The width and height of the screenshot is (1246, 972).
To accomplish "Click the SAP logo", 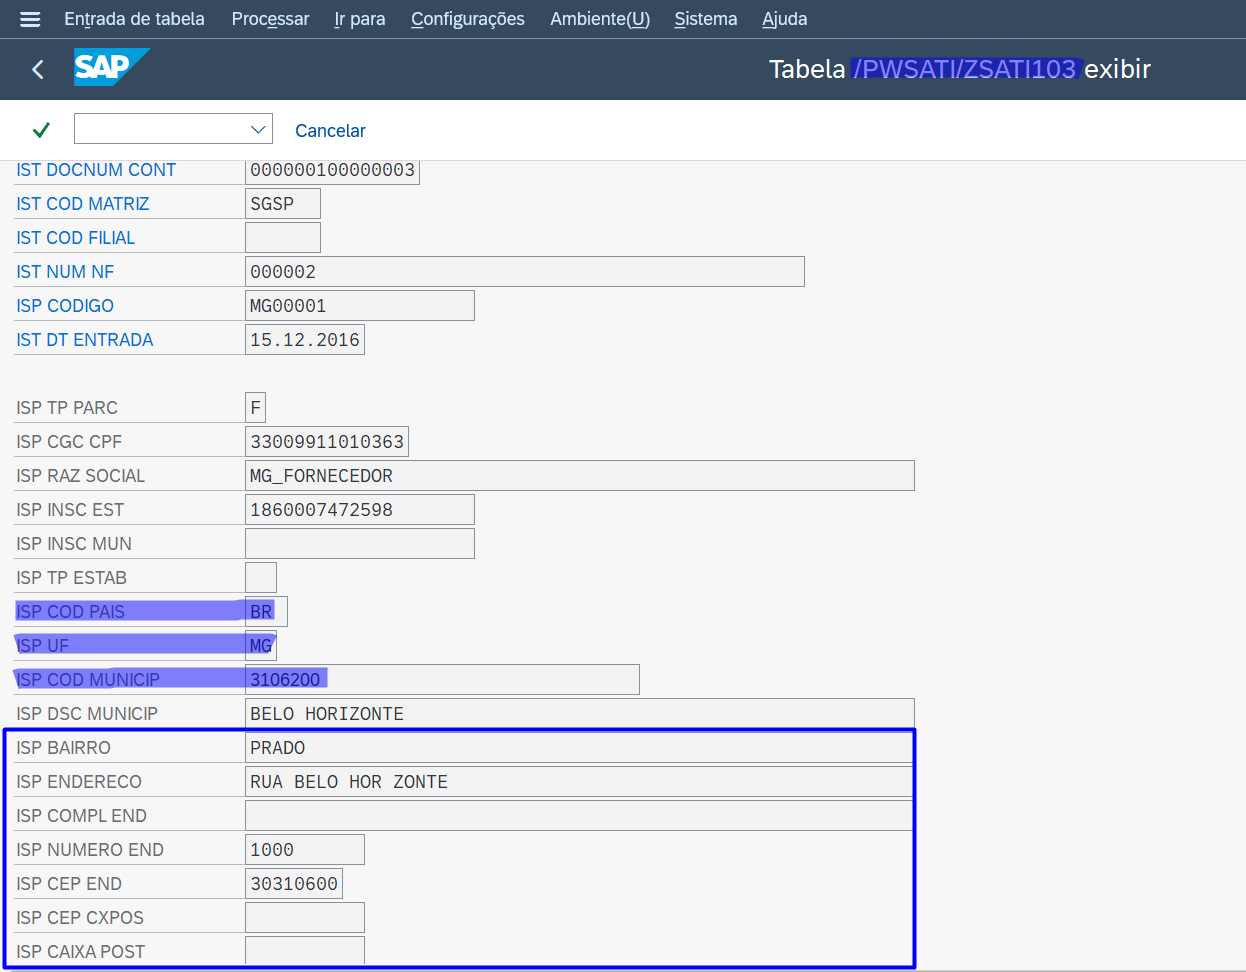I will pos(110,67).
